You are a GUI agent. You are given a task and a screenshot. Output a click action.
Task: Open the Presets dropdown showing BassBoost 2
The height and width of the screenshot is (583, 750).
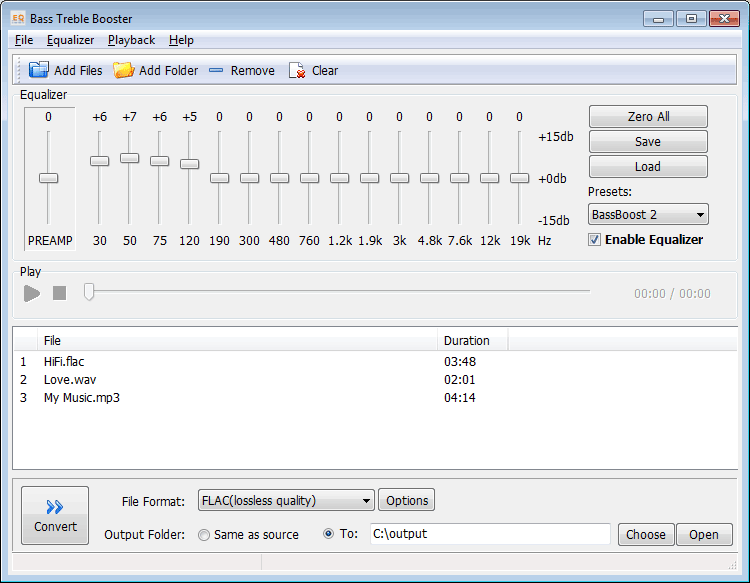tap(648, 214)
